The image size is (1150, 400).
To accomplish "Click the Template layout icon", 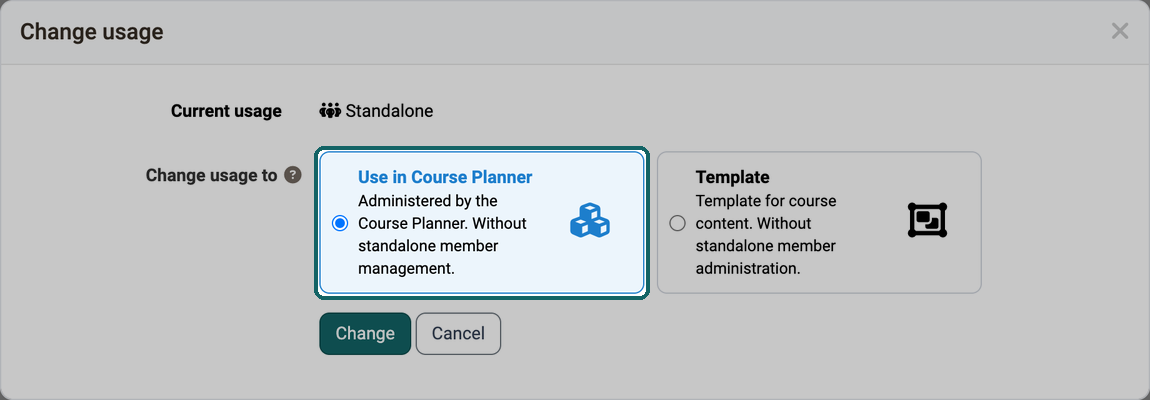I will [928, 220].
